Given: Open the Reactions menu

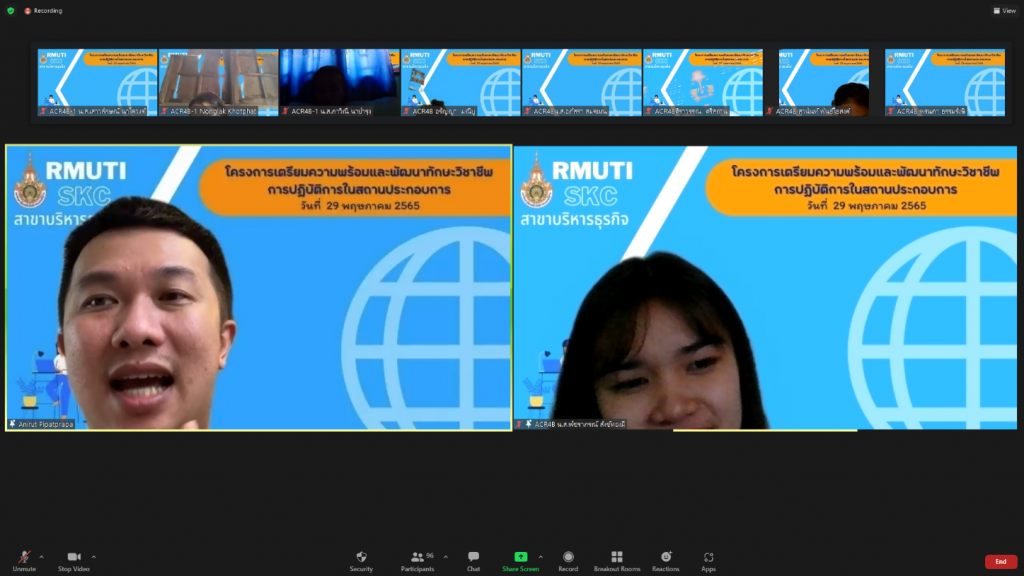Looking at the screenshot, I should (x=665, y=560).
